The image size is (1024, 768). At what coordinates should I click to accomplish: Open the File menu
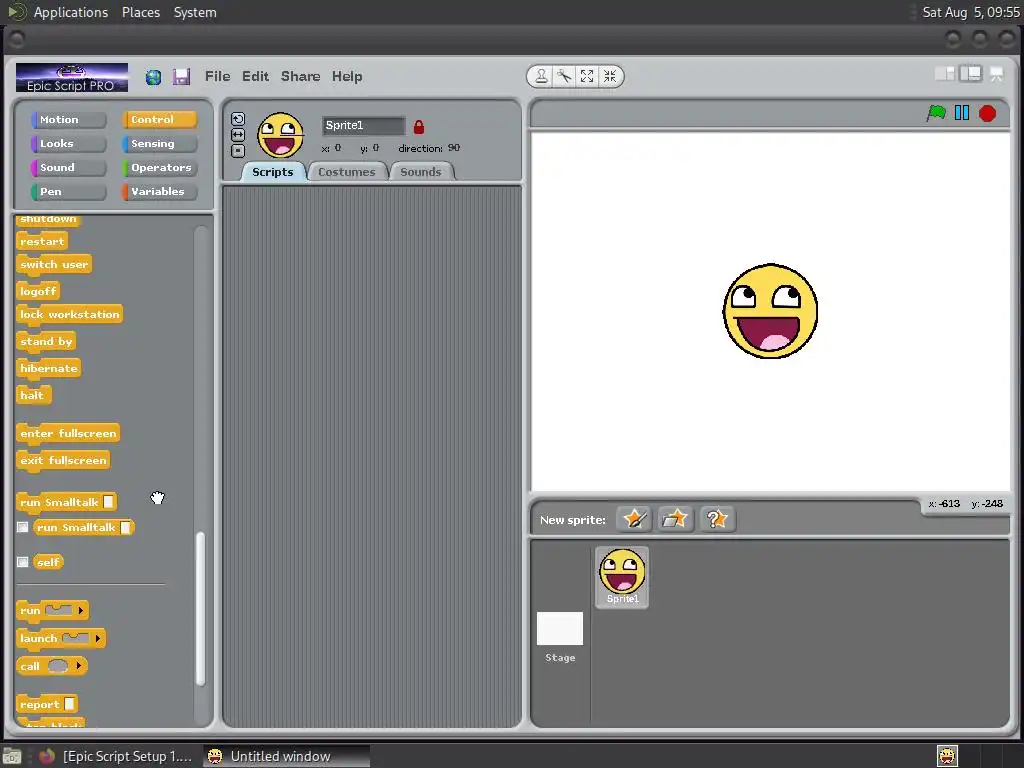click(x=217, y=76)
